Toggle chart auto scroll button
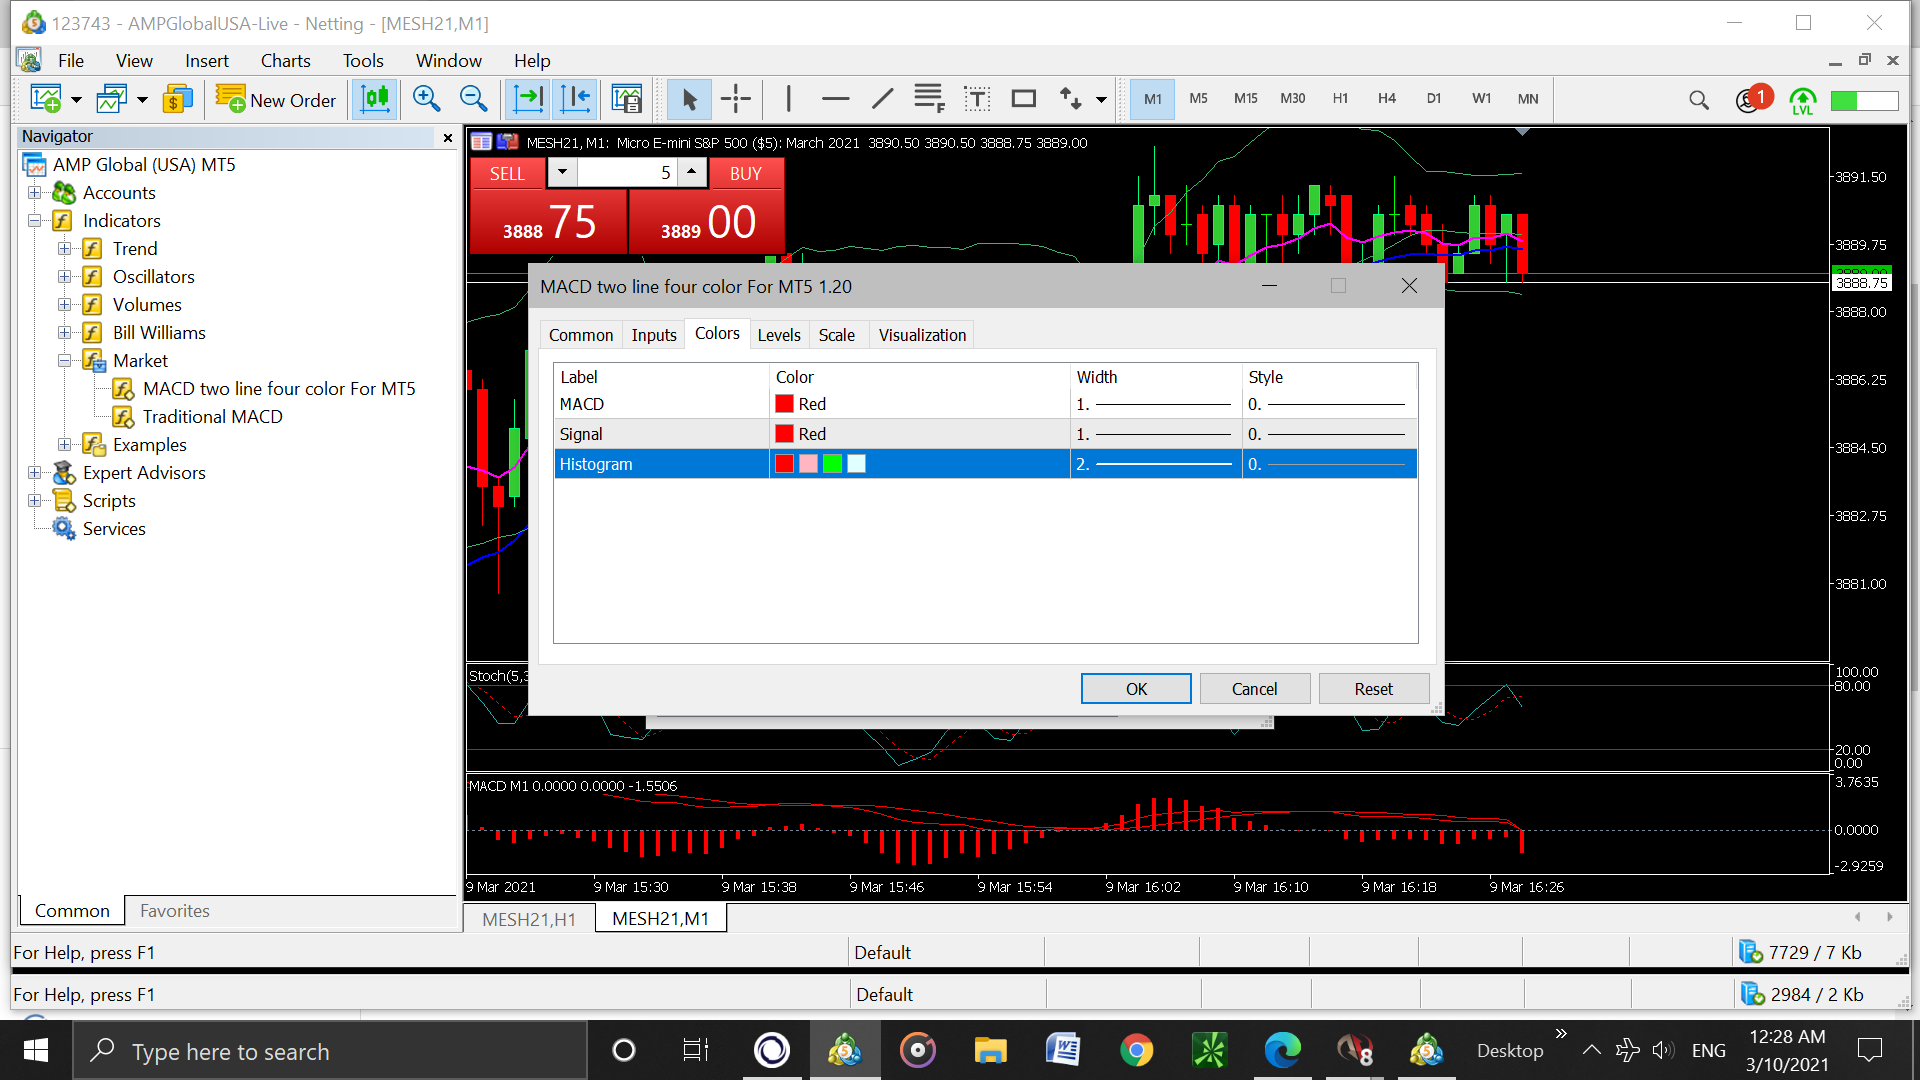Image resolution: width=1920 pixels, height=1080 pixels. 528,99
